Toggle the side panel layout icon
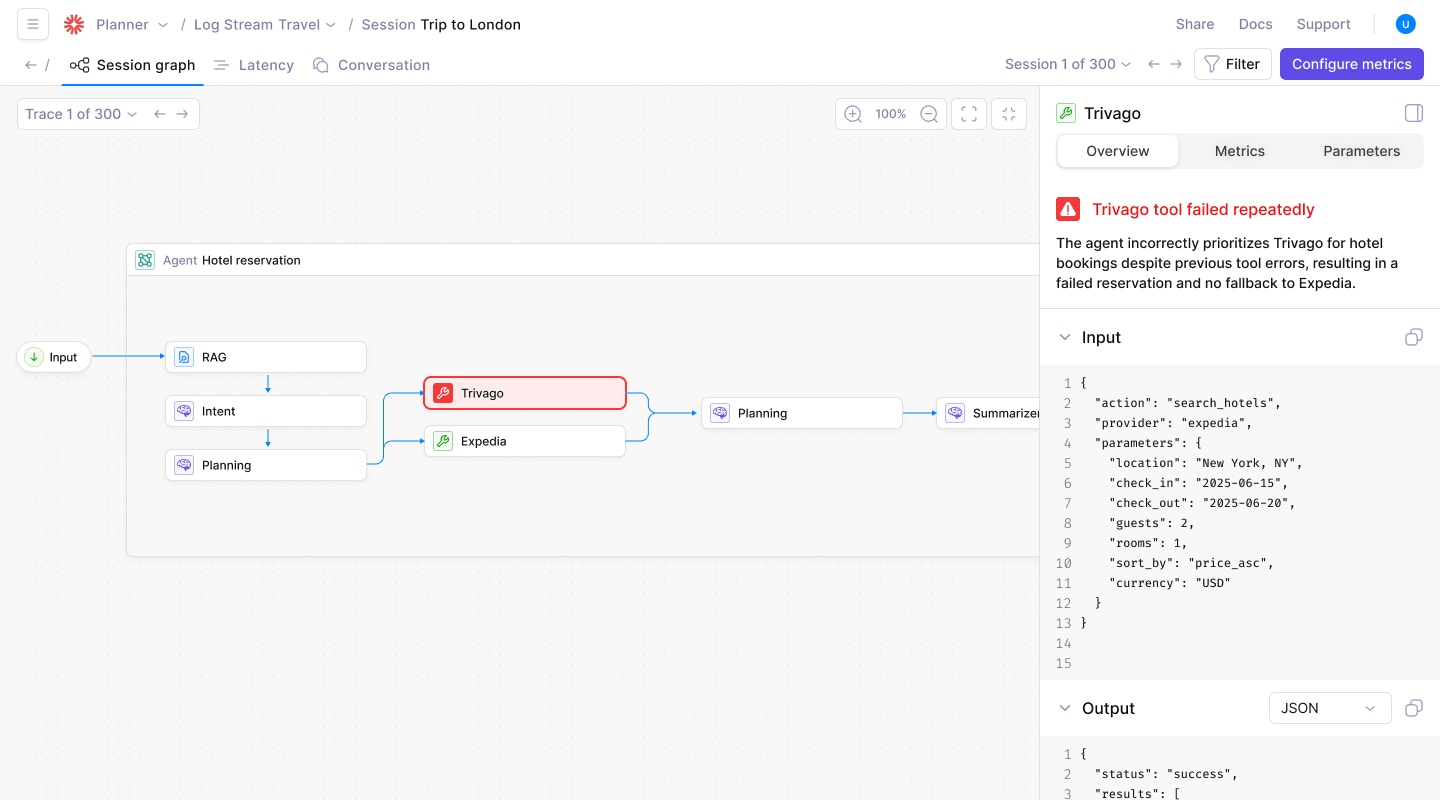Viewport: 1440px width, 800px height. (x=1413, y=113)
